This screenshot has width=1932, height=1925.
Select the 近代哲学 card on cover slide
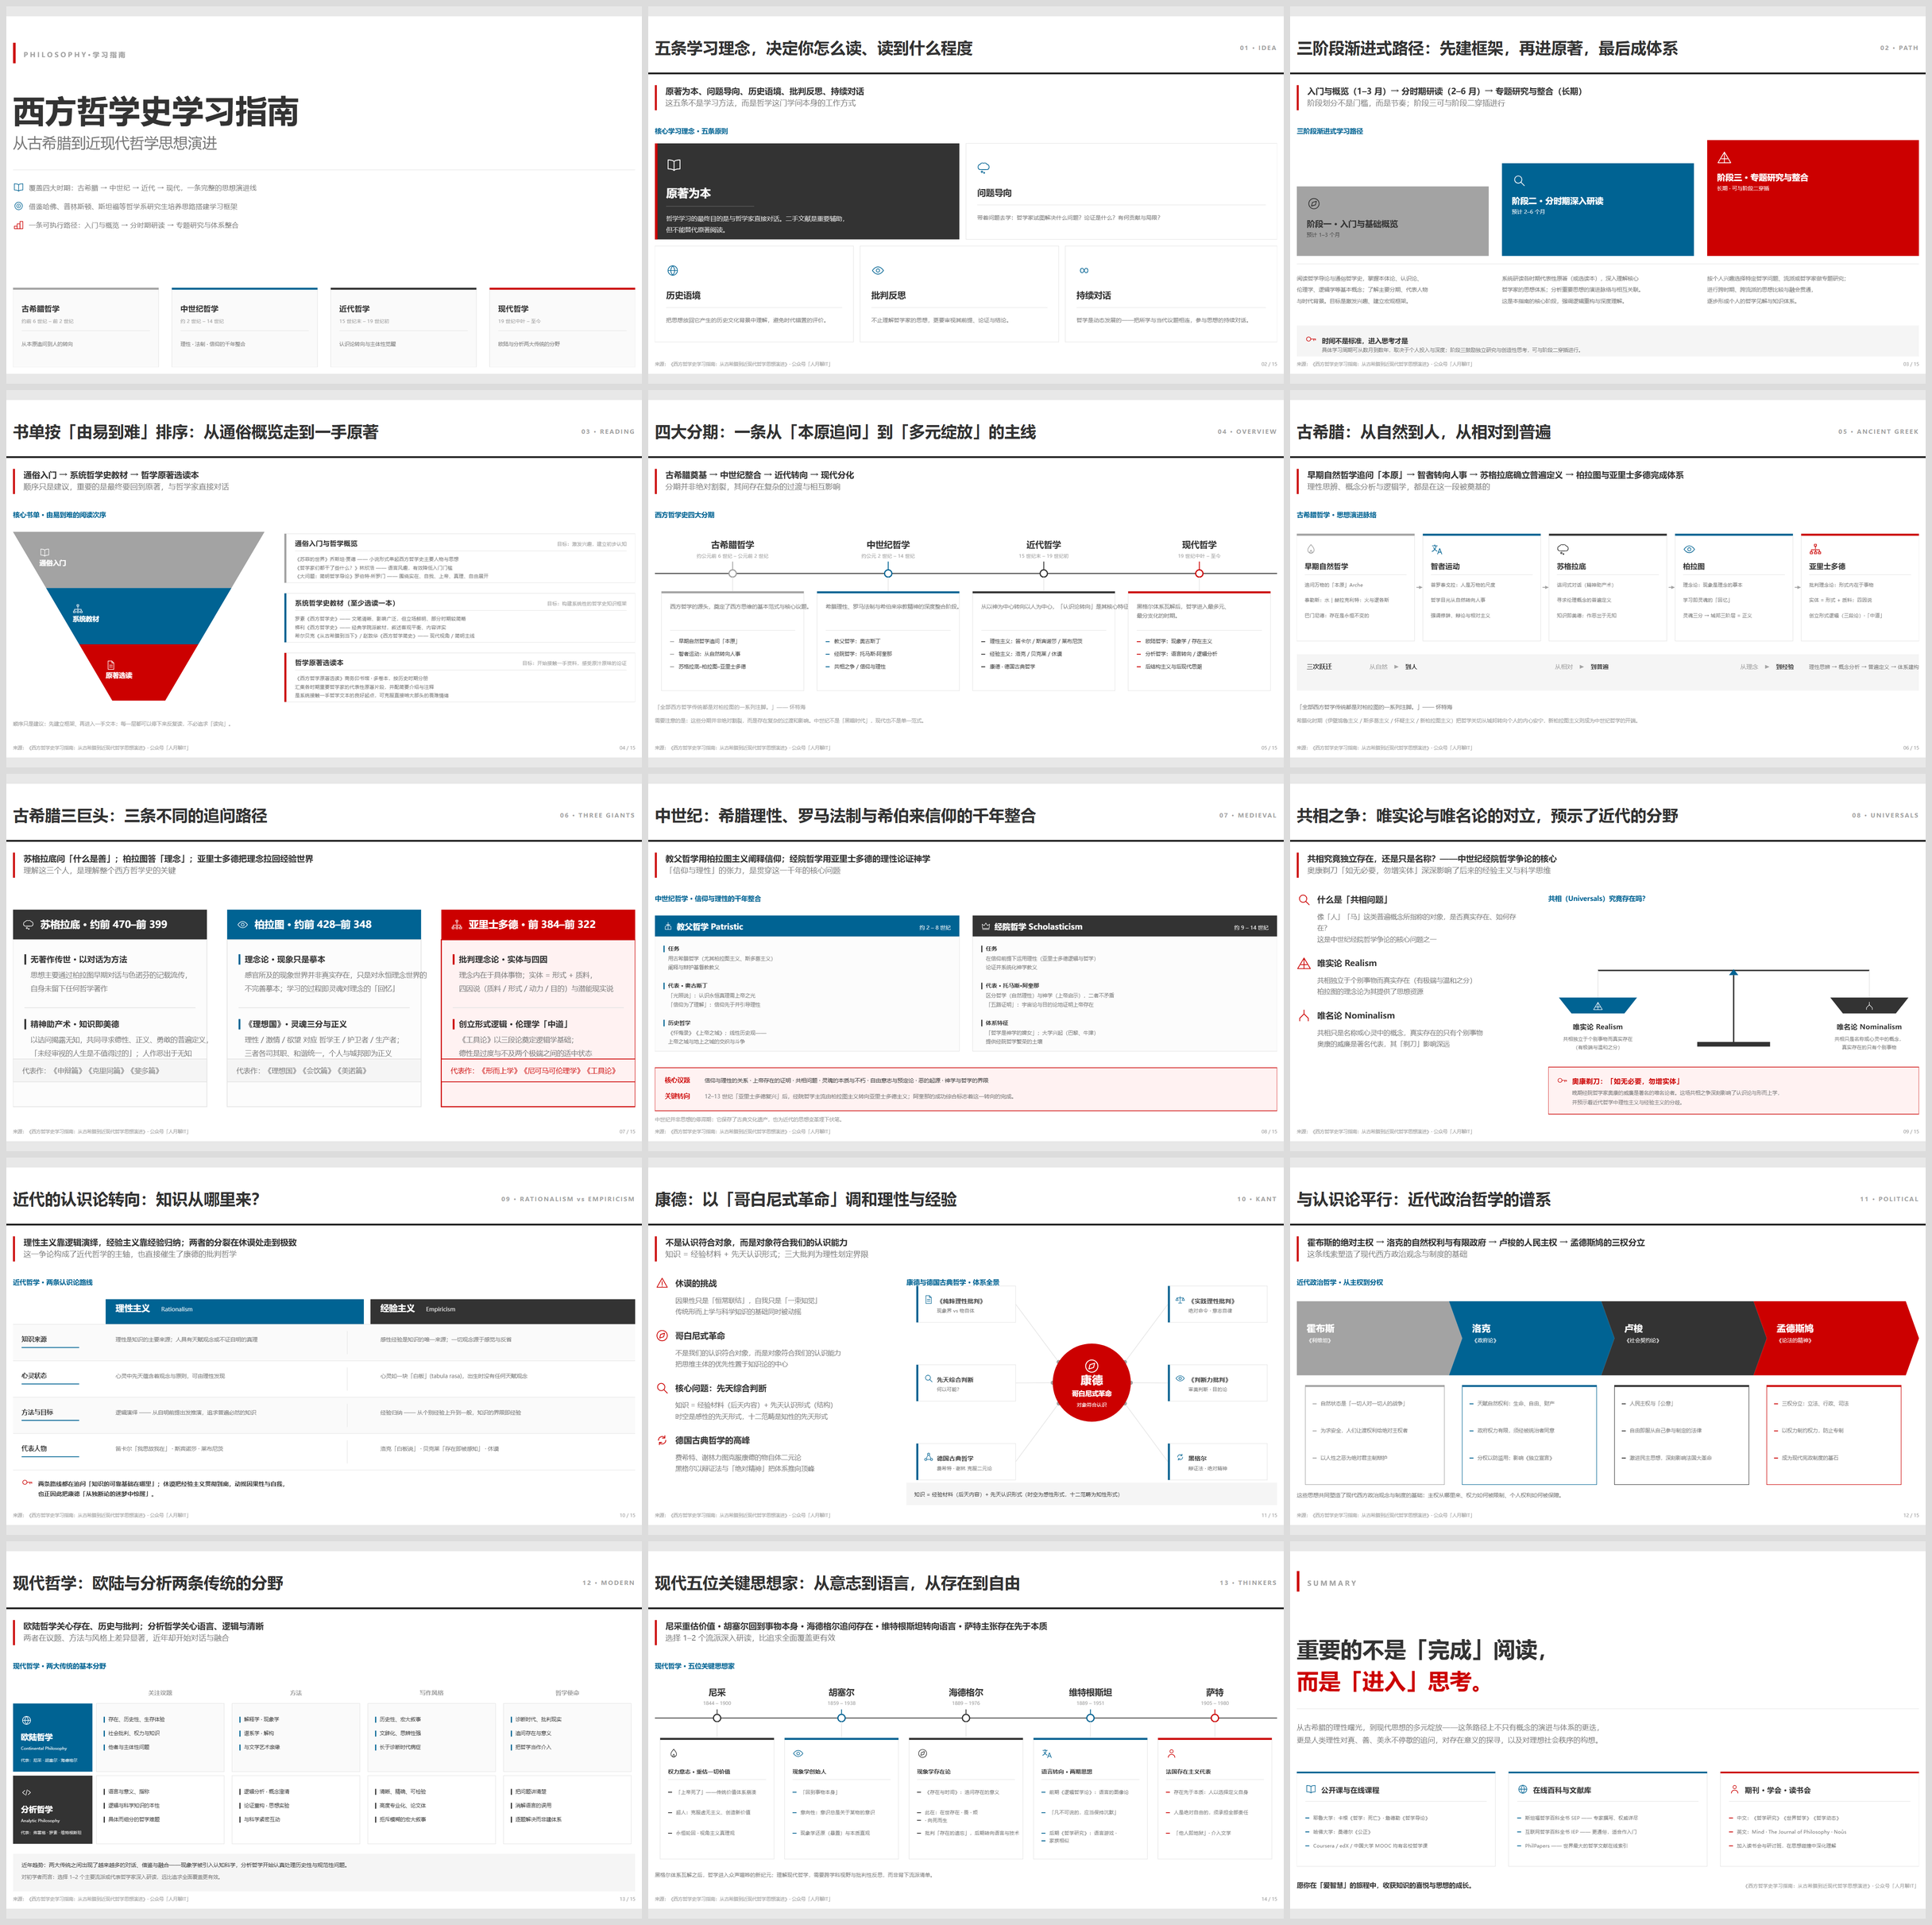(403, 327)
